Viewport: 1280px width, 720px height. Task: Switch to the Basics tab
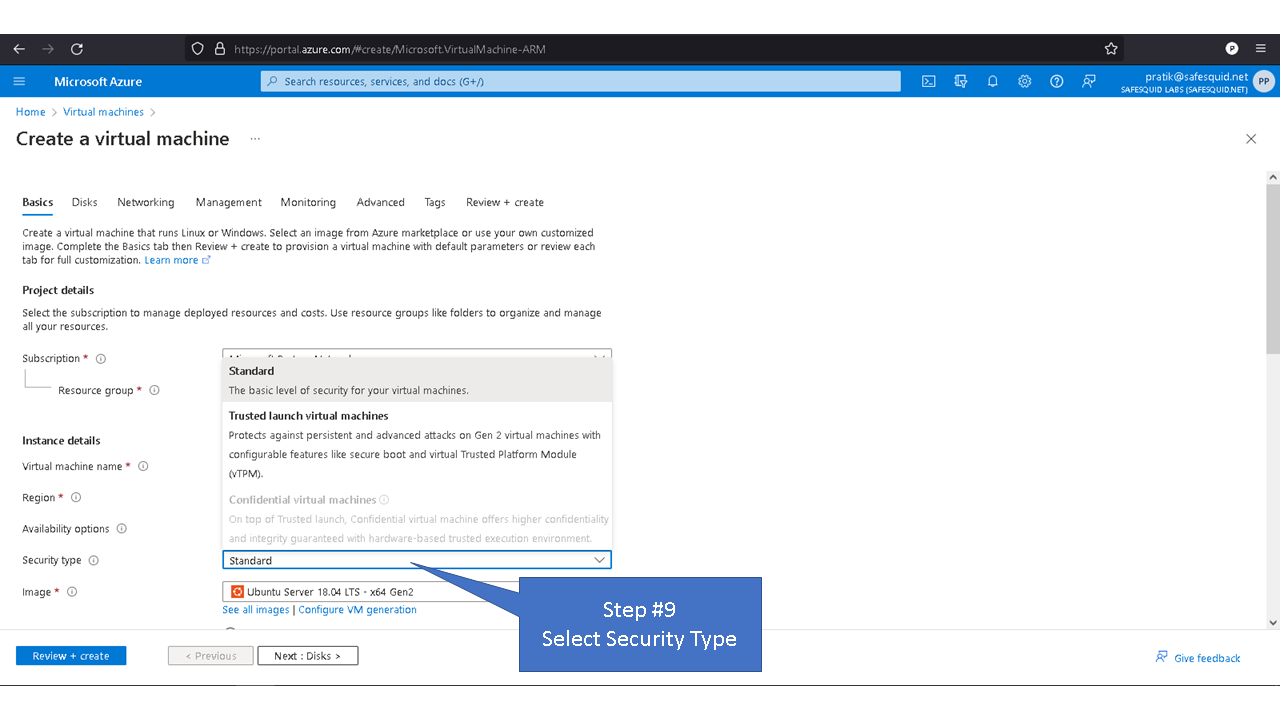point(38,202)
